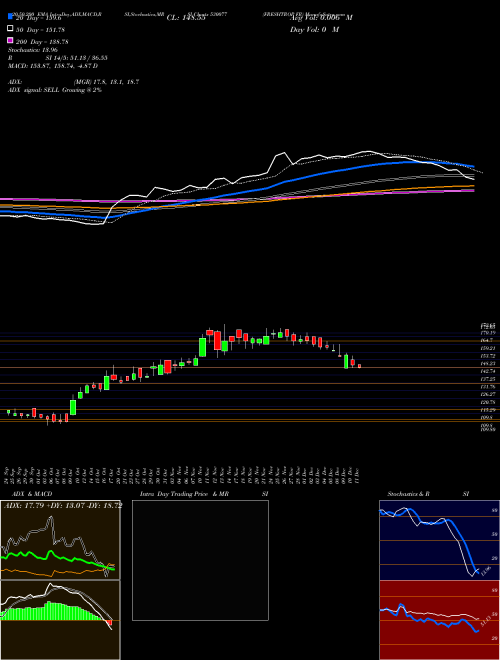Viewport: 500px width, 660px height.
Task: Open the blue Stochastics chart panel
Action: pyautogui.click(x=439, y=540)
